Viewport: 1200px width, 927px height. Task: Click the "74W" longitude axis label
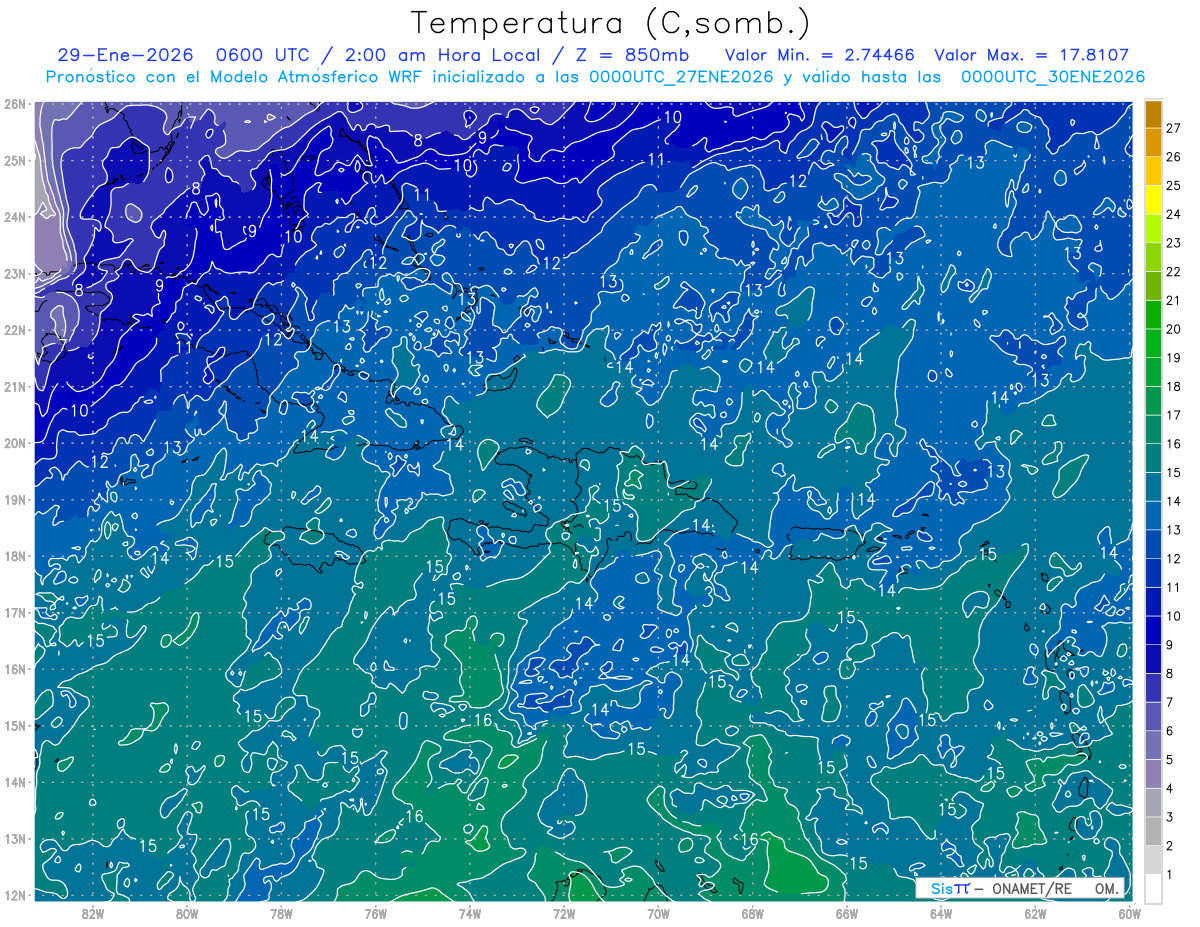coord(470,912)
